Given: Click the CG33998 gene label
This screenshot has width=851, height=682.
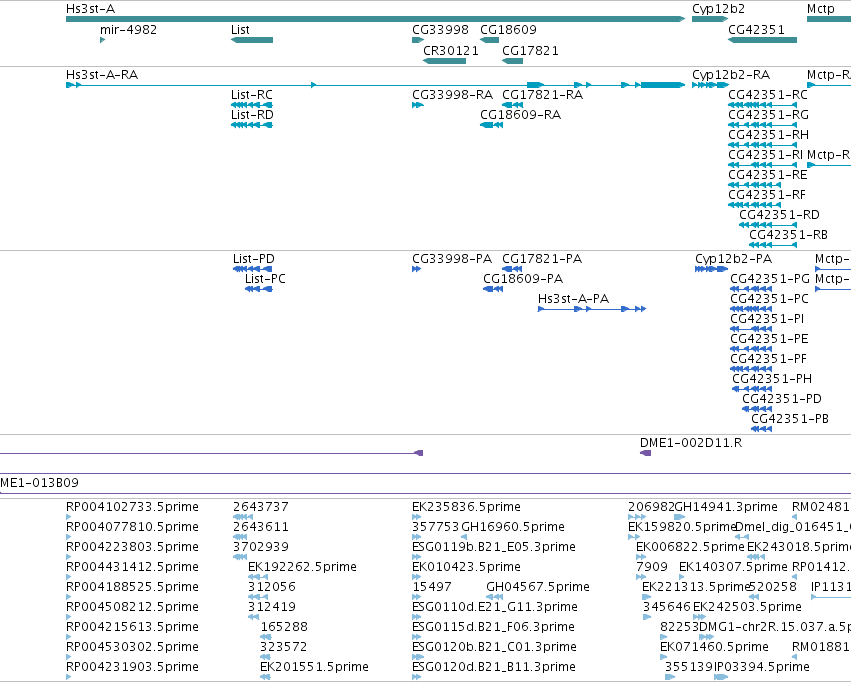Looking at the screenshot, I should [440, 30].
